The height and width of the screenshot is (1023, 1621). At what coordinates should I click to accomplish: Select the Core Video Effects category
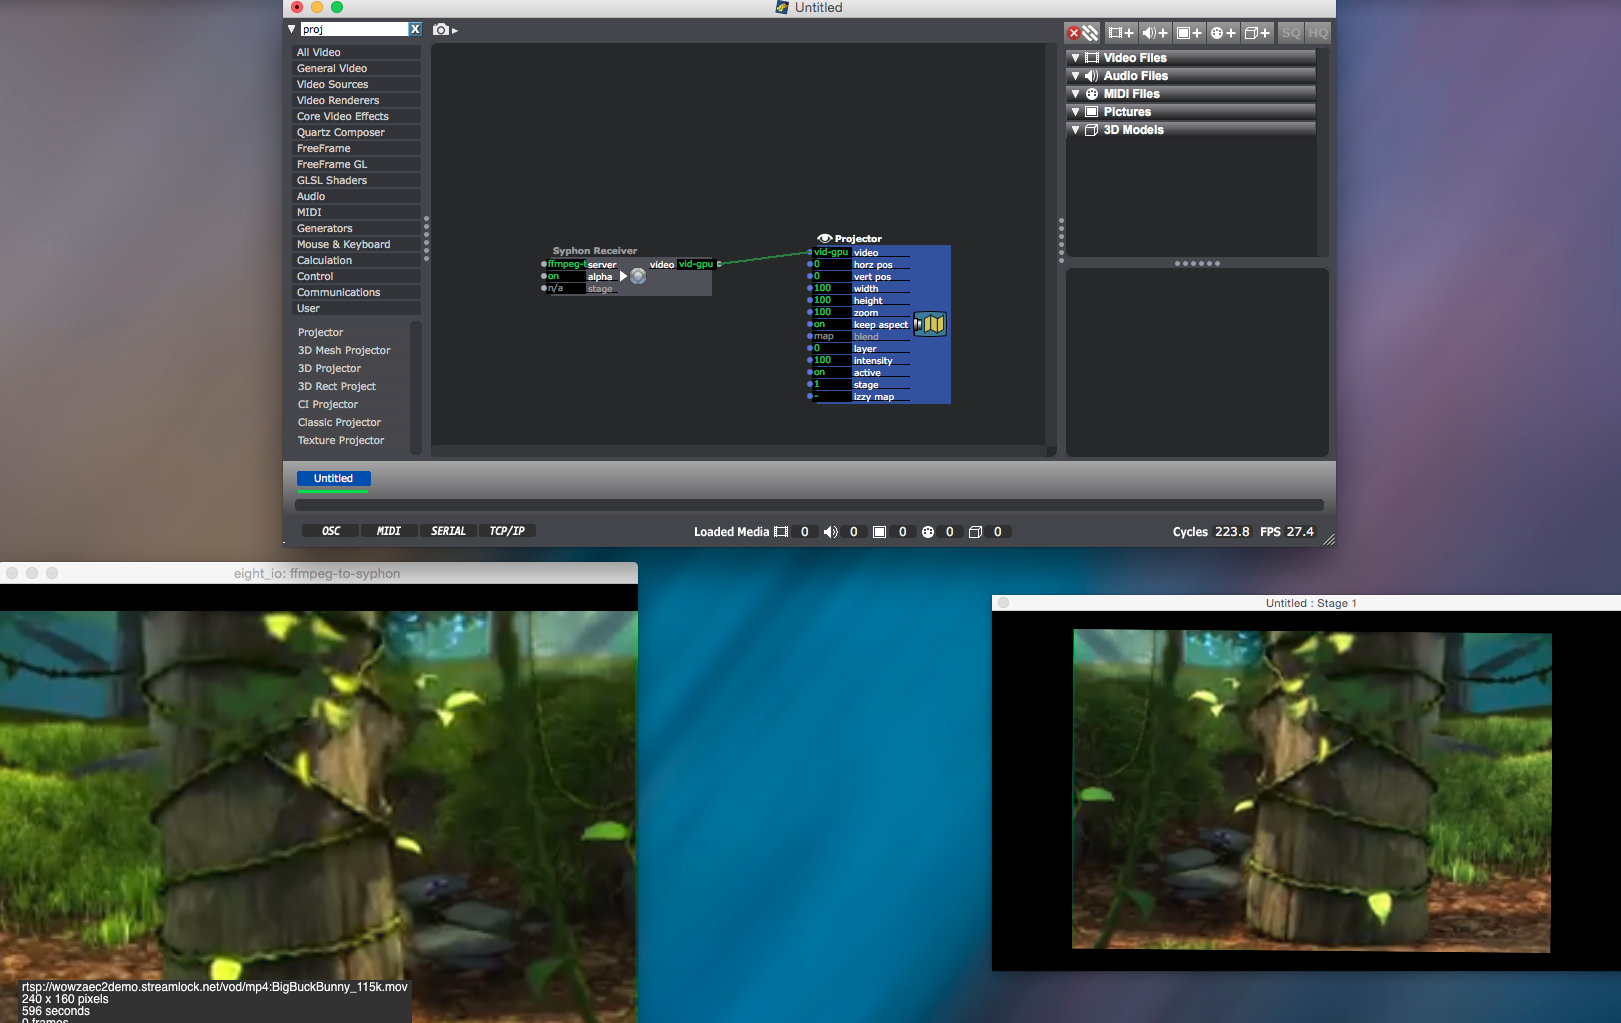point(356,116)
